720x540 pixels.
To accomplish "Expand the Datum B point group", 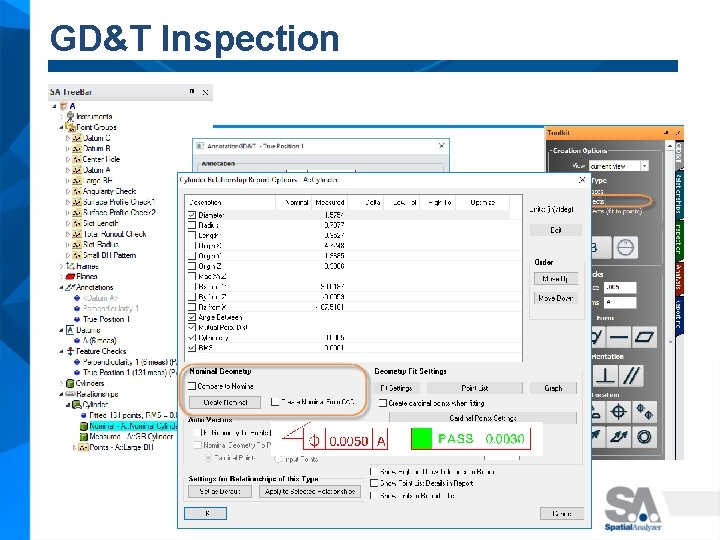I will pos(68,149).
